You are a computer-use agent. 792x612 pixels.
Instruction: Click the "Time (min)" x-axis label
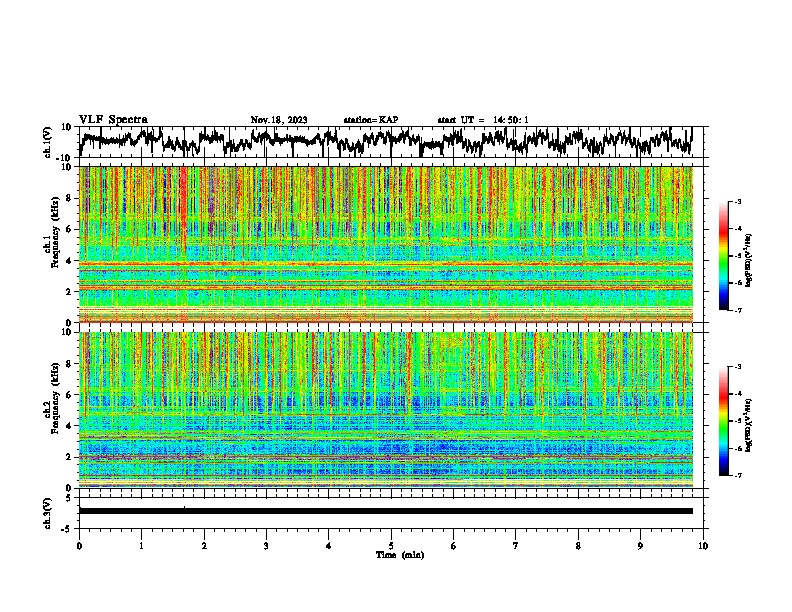coord(400,555)
